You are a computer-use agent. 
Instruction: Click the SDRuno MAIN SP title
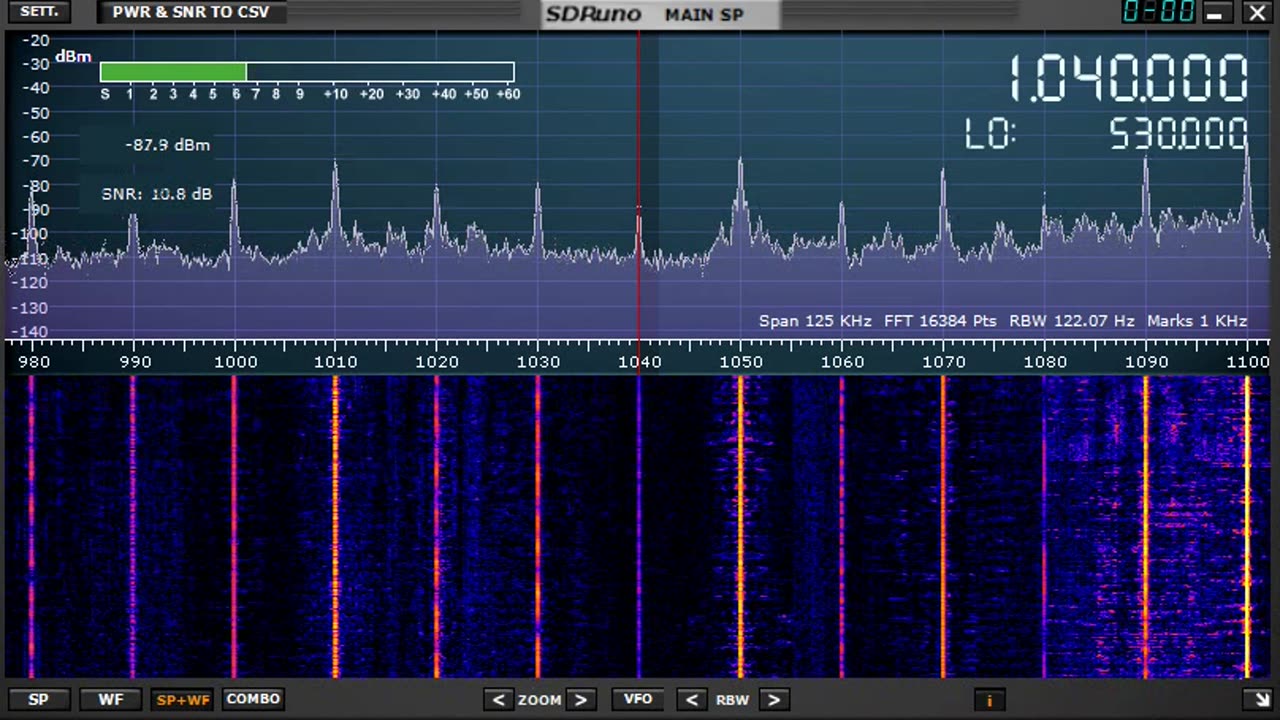click(660, 14)
